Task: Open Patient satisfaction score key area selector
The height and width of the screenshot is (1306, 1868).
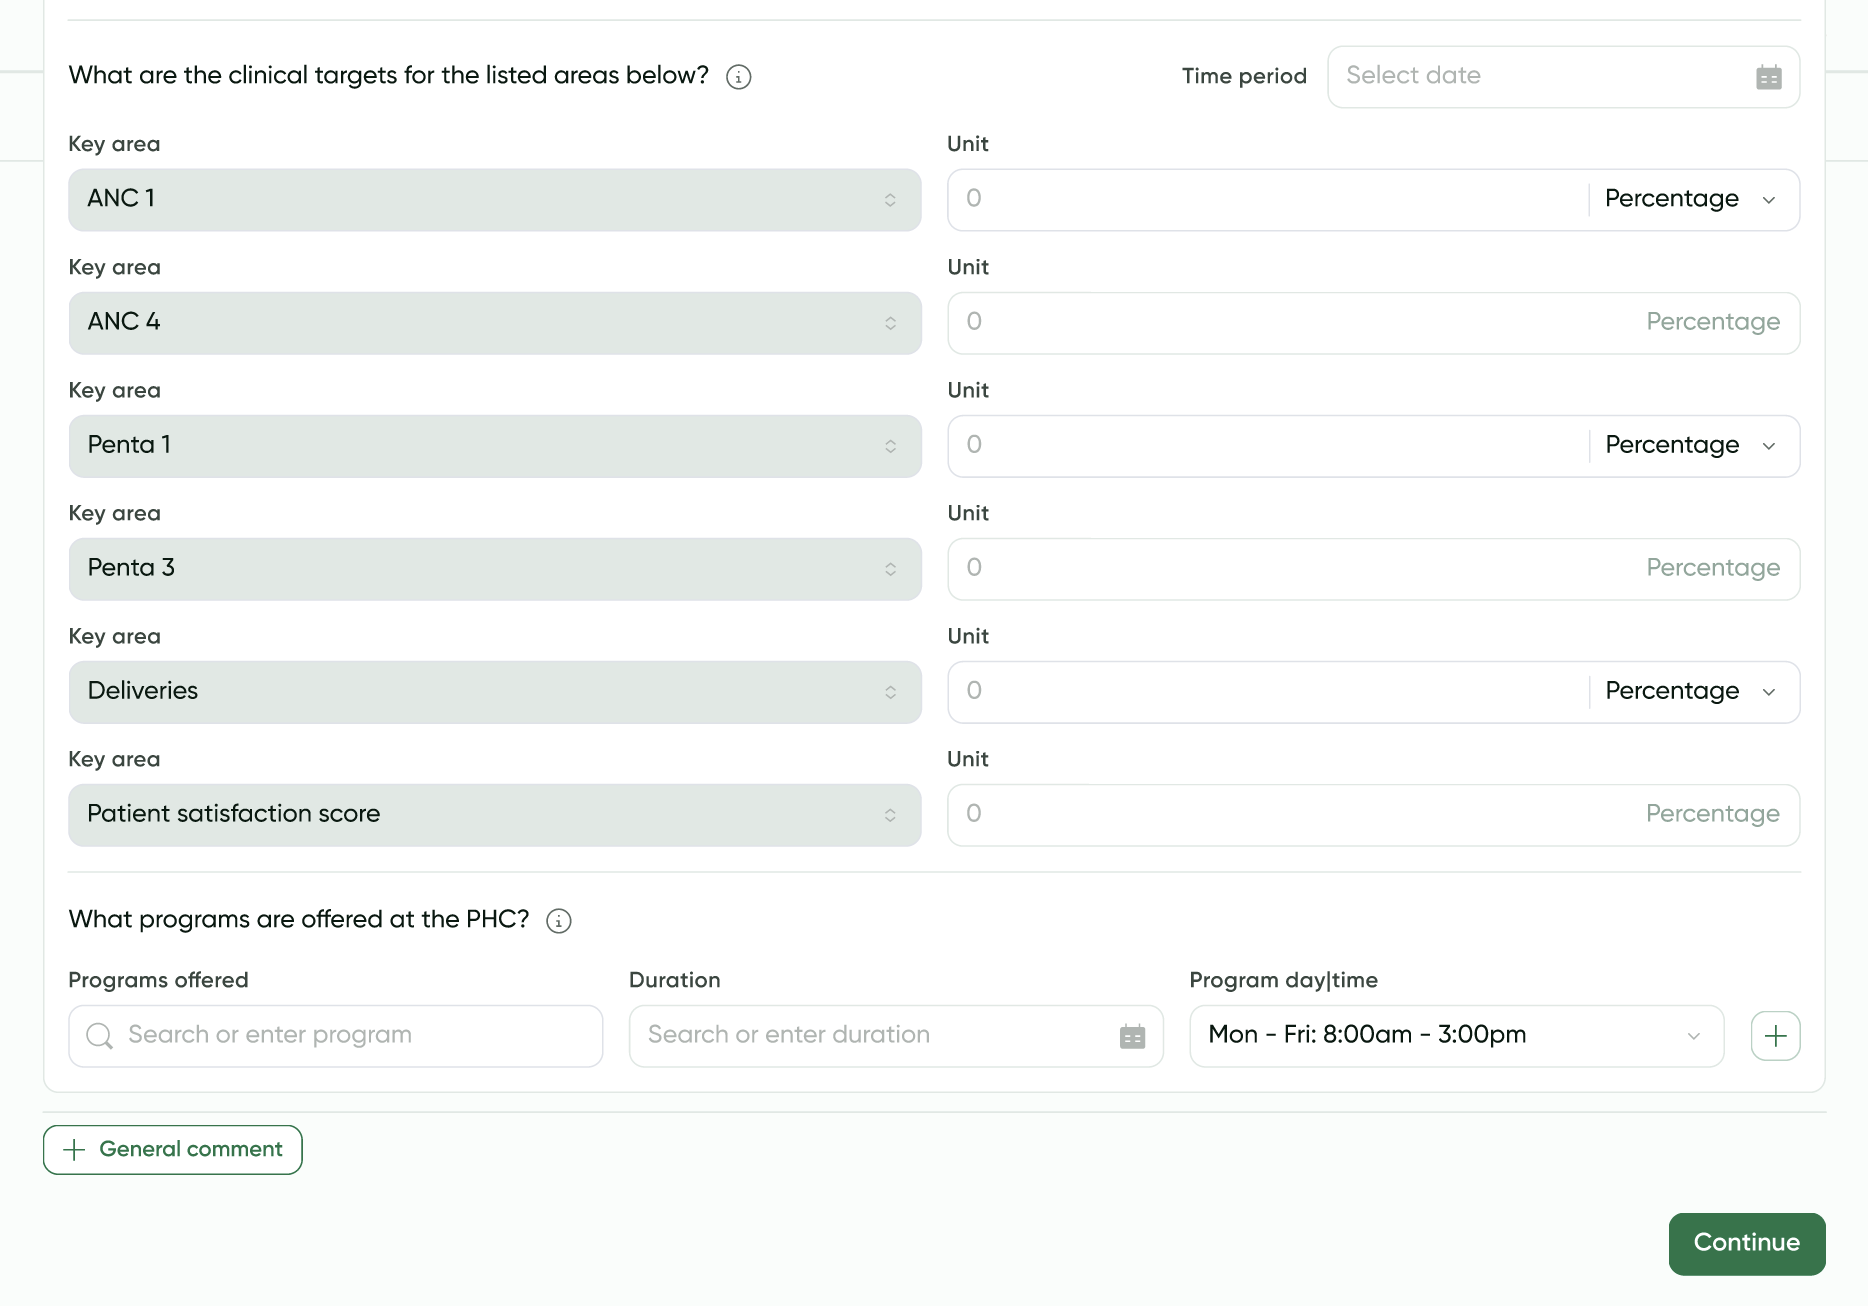Action: point(494,815)
